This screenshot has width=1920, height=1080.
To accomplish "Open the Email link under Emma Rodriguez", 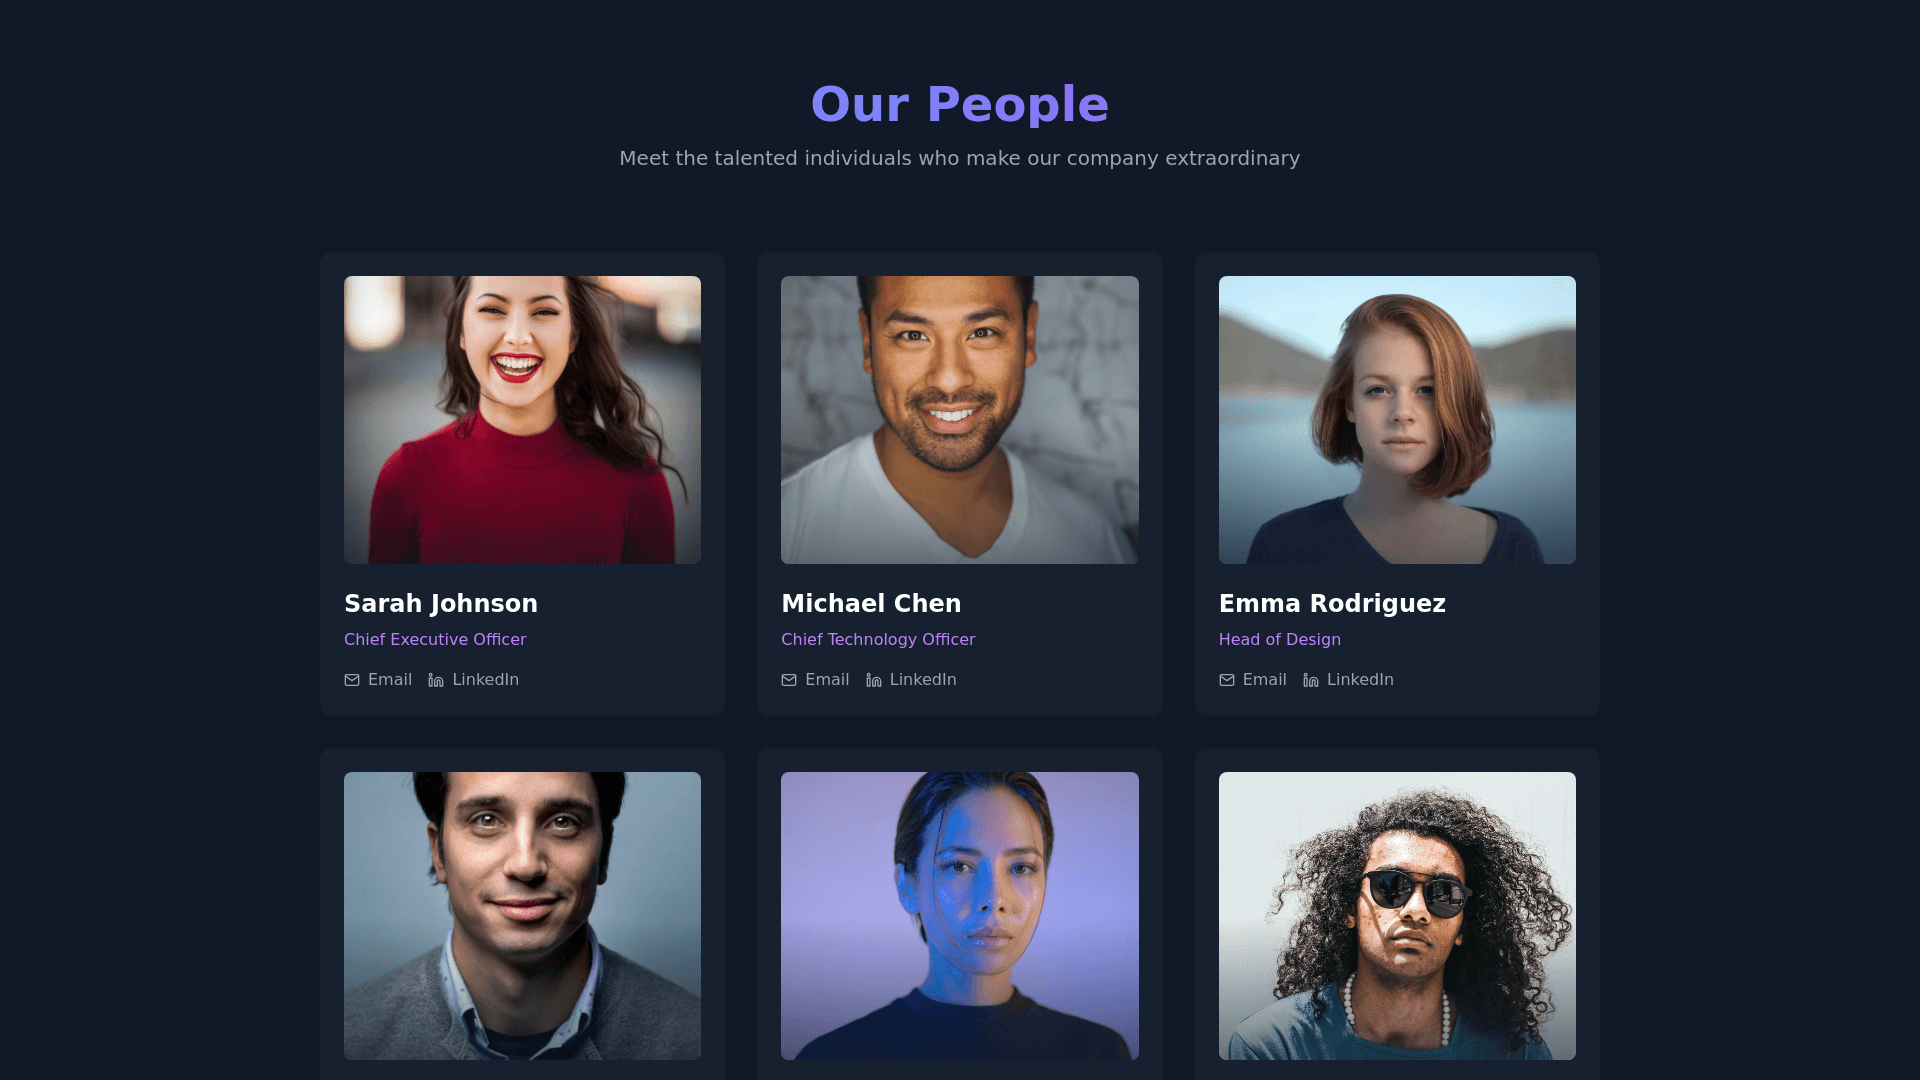I will coord(1253,680).
